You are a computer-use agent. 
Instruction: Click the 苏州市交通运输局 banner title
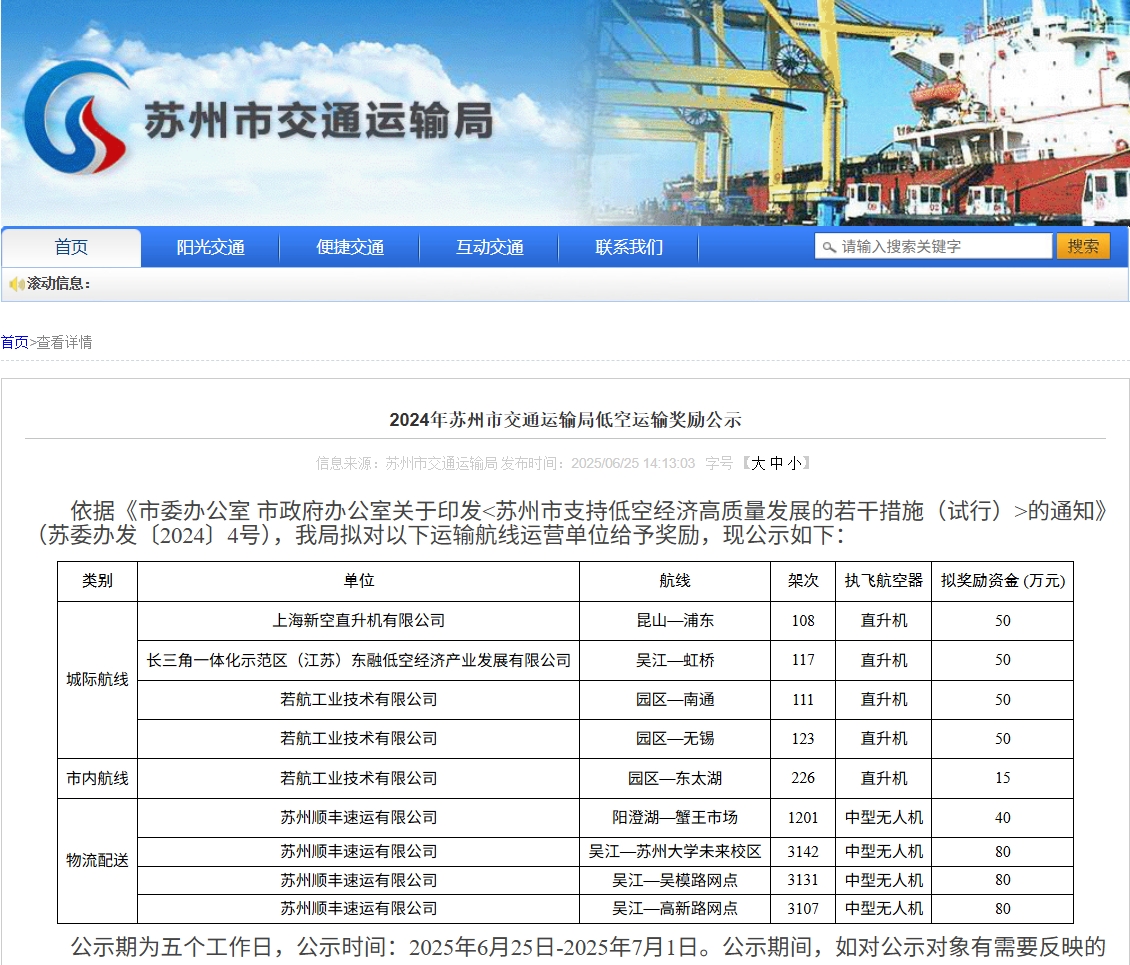click(x=318, y=122)
